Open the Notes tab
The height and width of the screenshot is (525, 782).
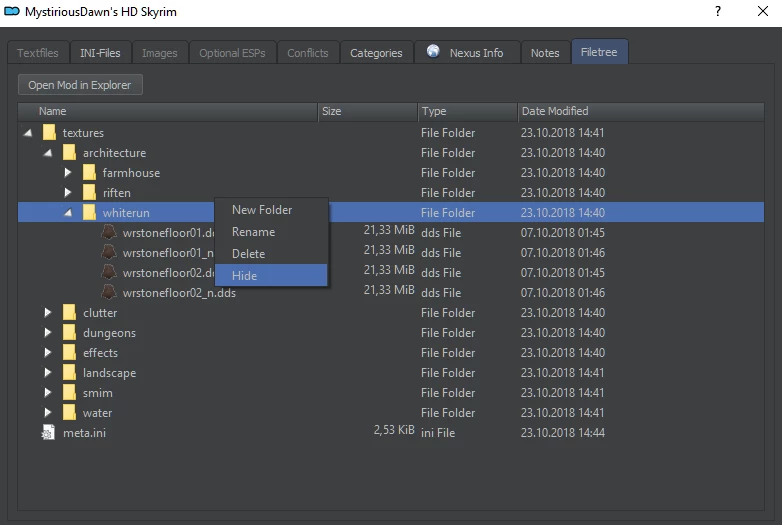pos(545,53)
